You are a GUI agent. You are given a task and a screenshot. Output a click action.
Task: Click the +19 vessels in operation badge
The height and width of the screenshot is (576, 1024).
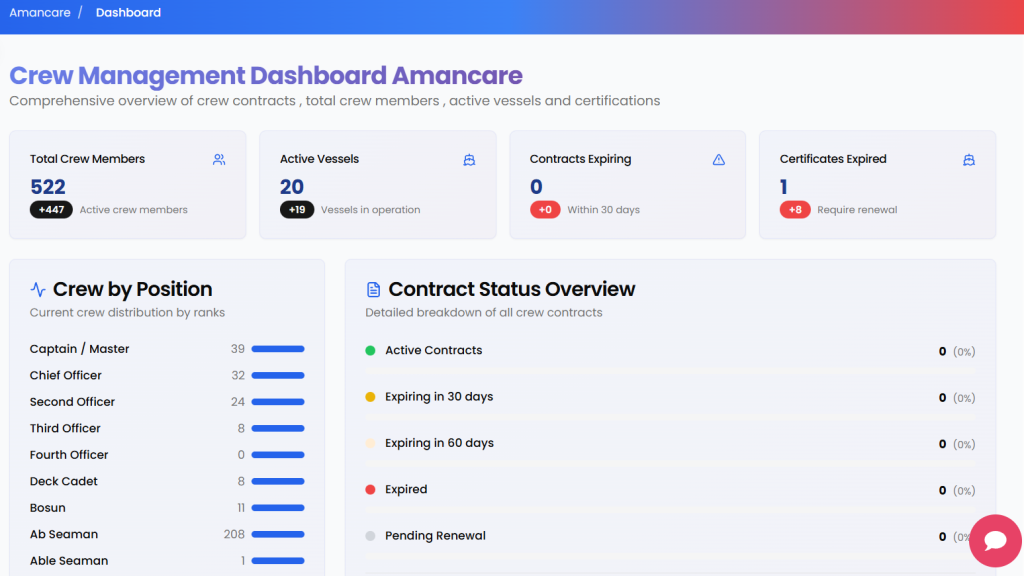coord(297,210)
